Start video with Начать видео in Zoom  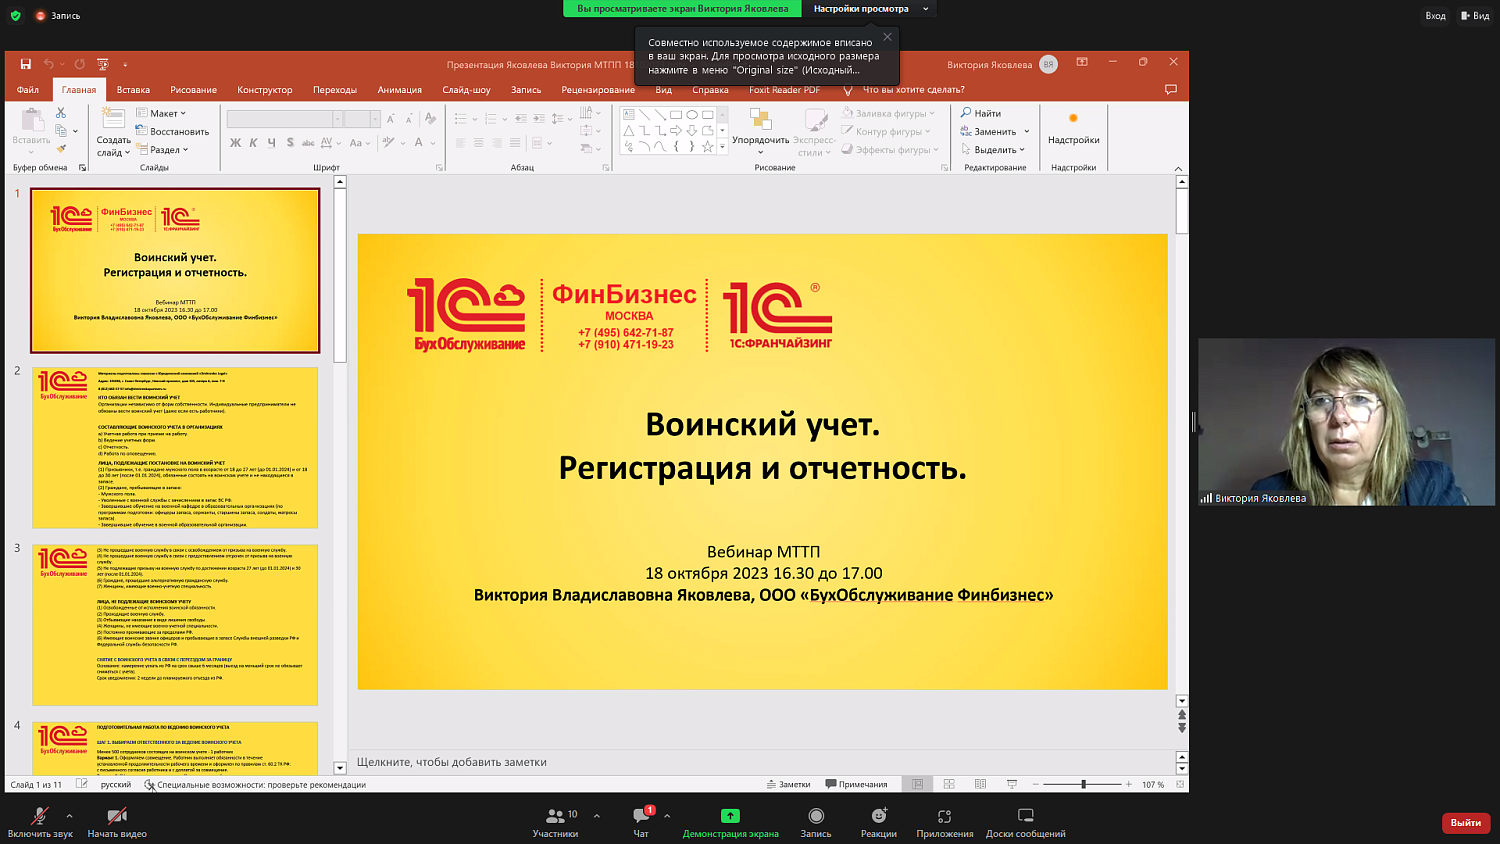pyautogui.click(x=117, y=823)
